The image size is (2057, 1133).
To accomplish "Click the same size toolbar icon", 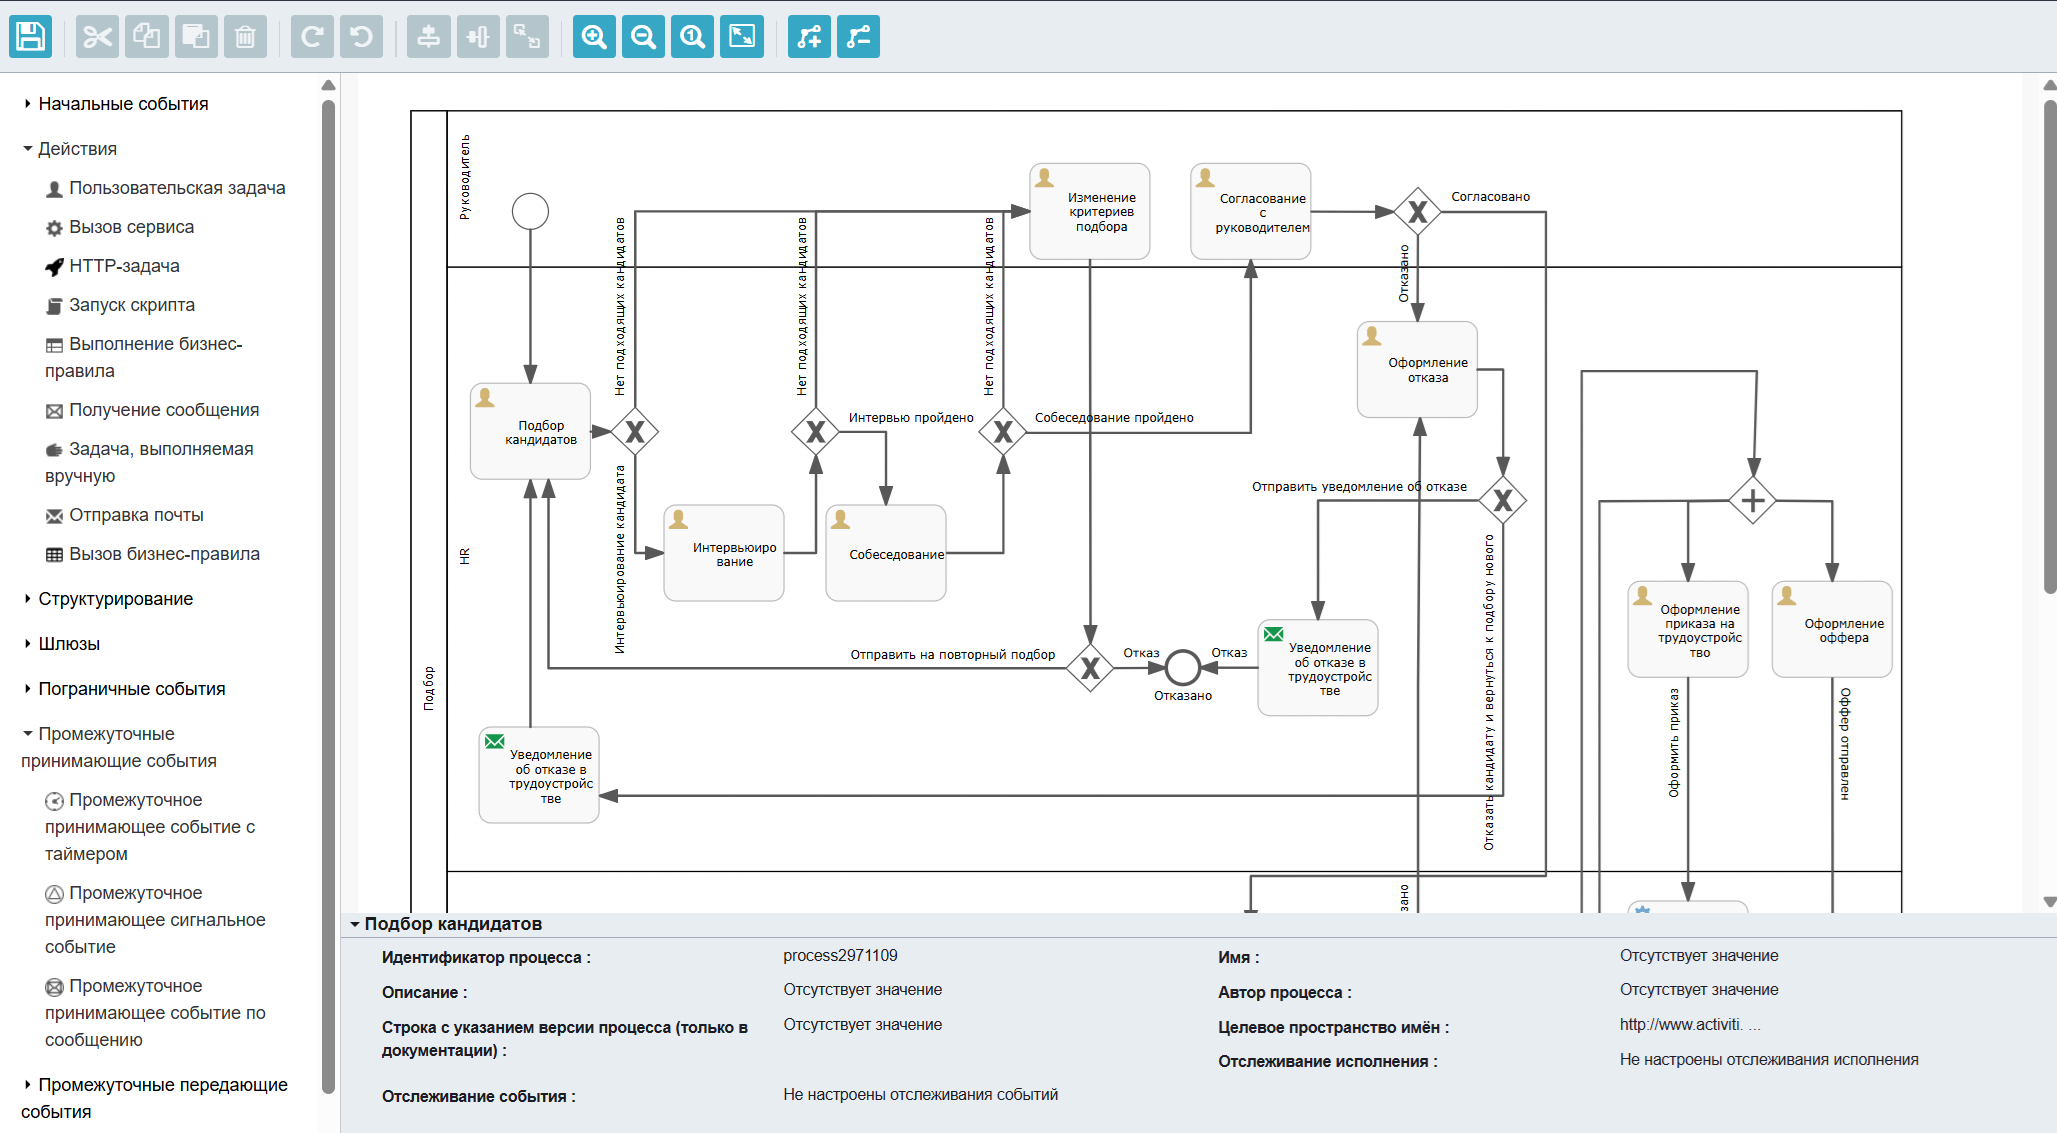I will 527,37.
